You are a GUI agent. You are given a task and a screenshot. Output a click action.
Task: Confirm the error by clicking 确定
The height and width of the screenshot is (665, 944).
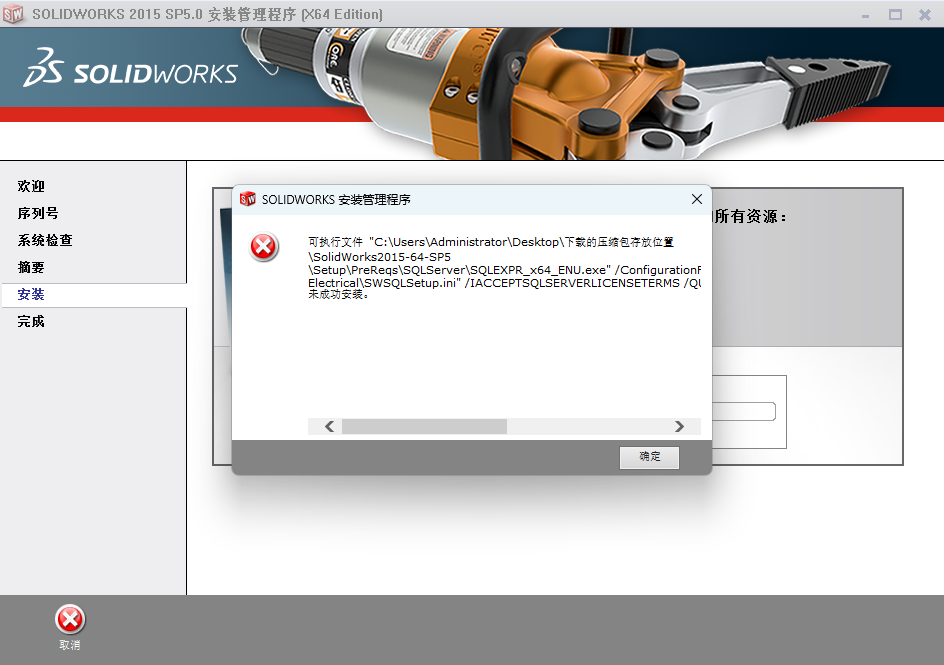point(649,457)
